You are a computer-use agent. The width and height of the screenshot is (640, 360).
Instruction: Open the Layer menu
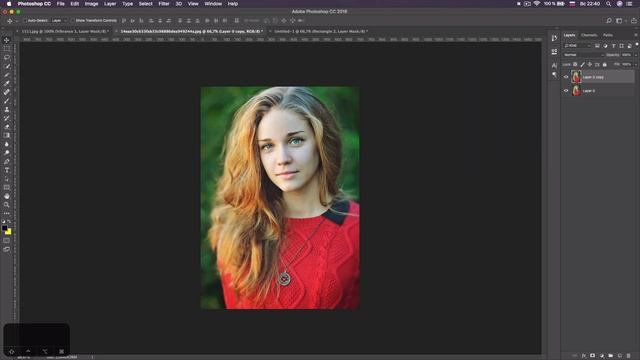pos(110,4)
